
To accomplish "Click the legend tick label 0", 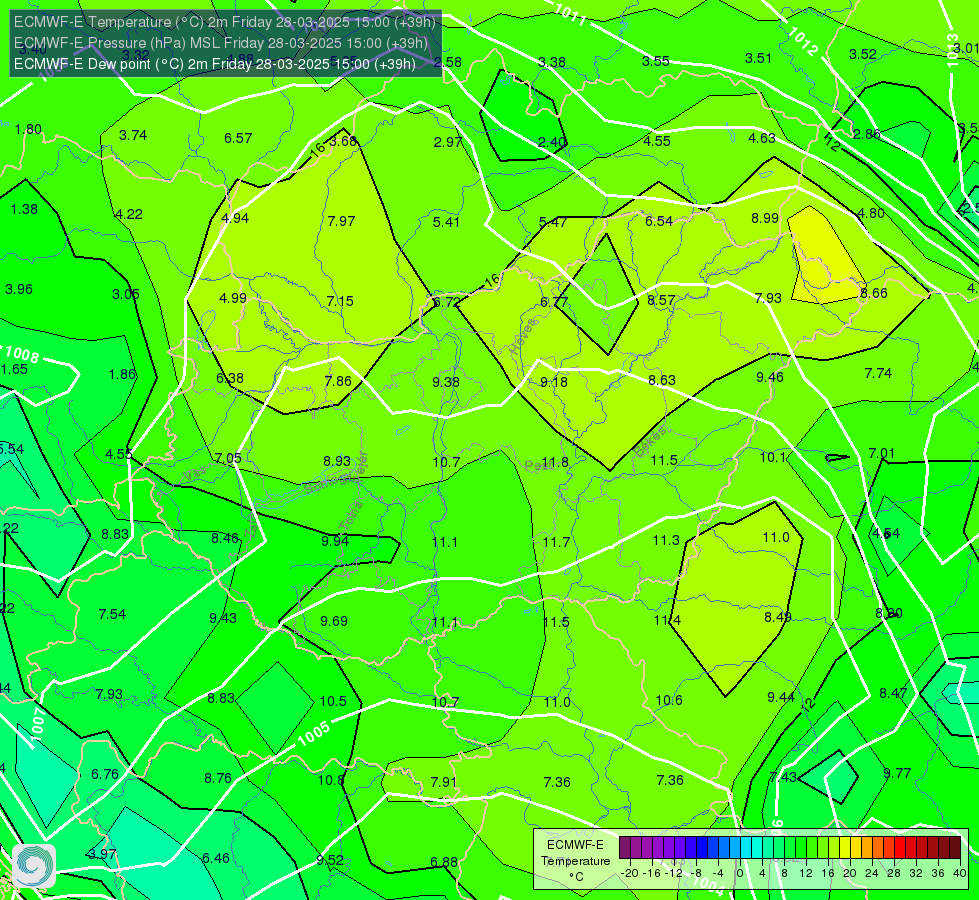I will tap(739, 873).
